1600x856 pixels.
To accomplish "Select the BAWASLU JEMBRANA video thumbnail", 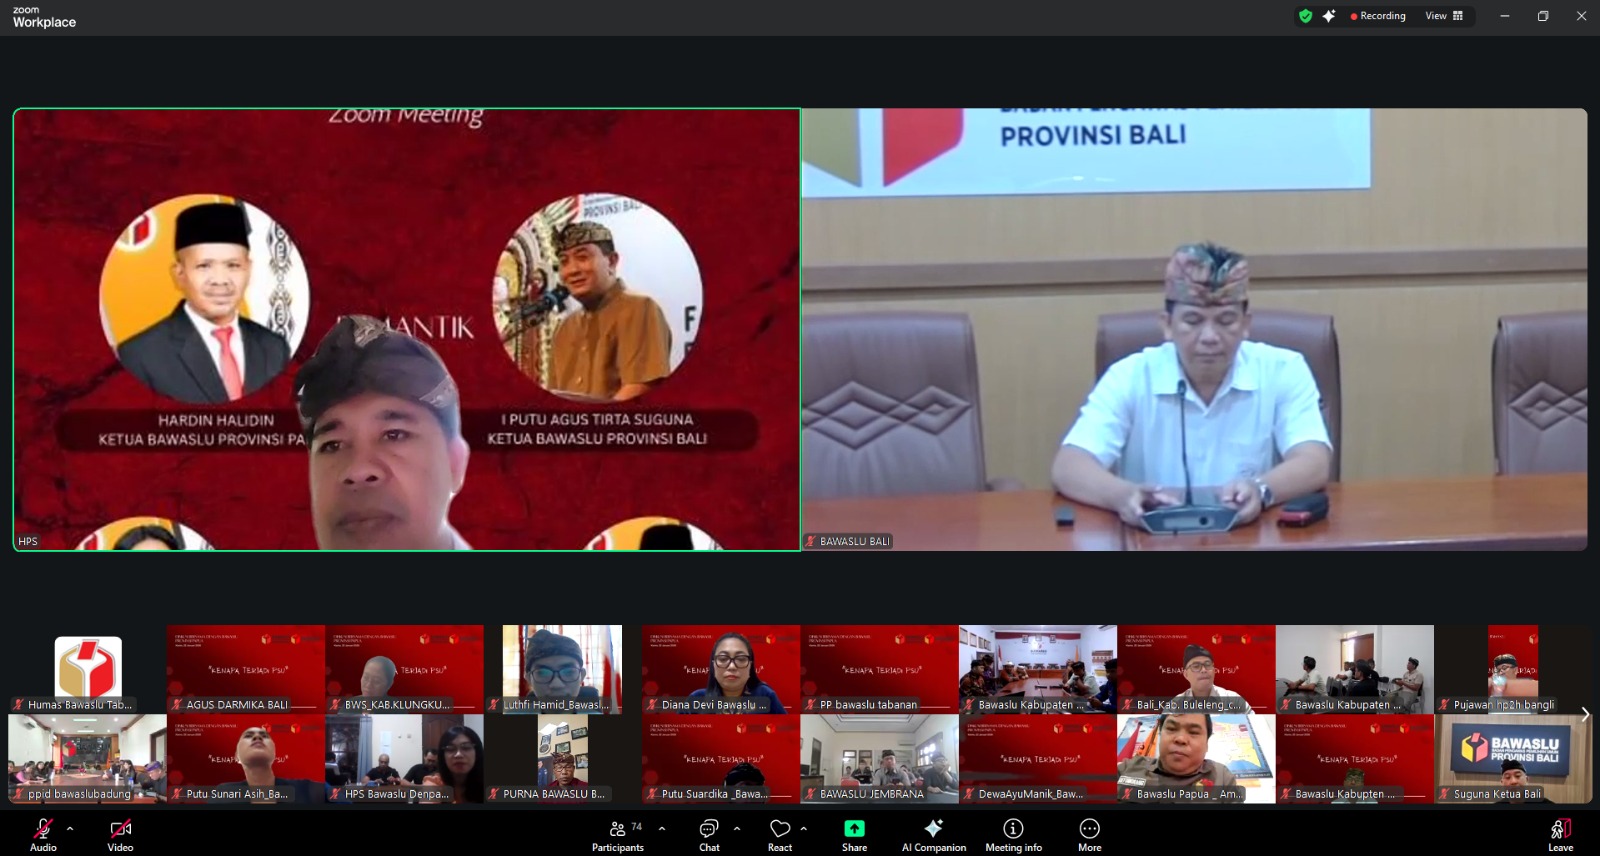I will click(x=879, y=758).
